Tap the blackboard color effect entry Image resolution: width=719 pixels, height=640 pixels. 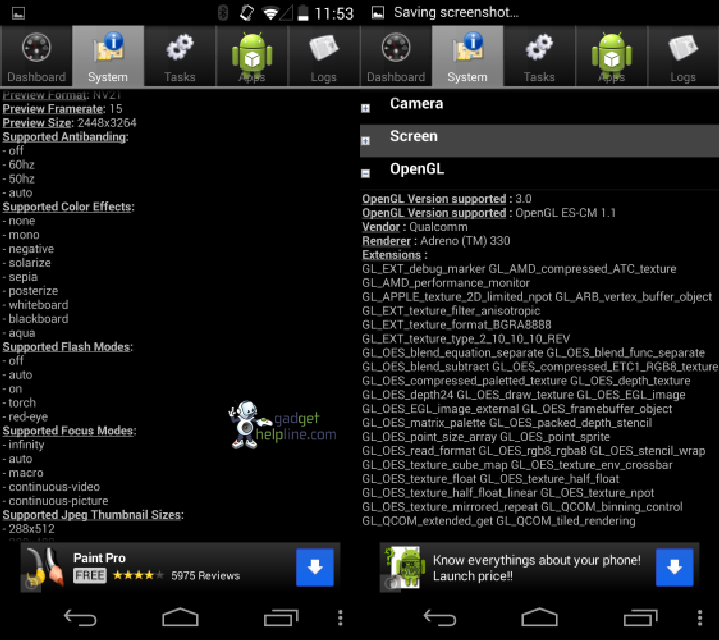(x=35, y=319)
